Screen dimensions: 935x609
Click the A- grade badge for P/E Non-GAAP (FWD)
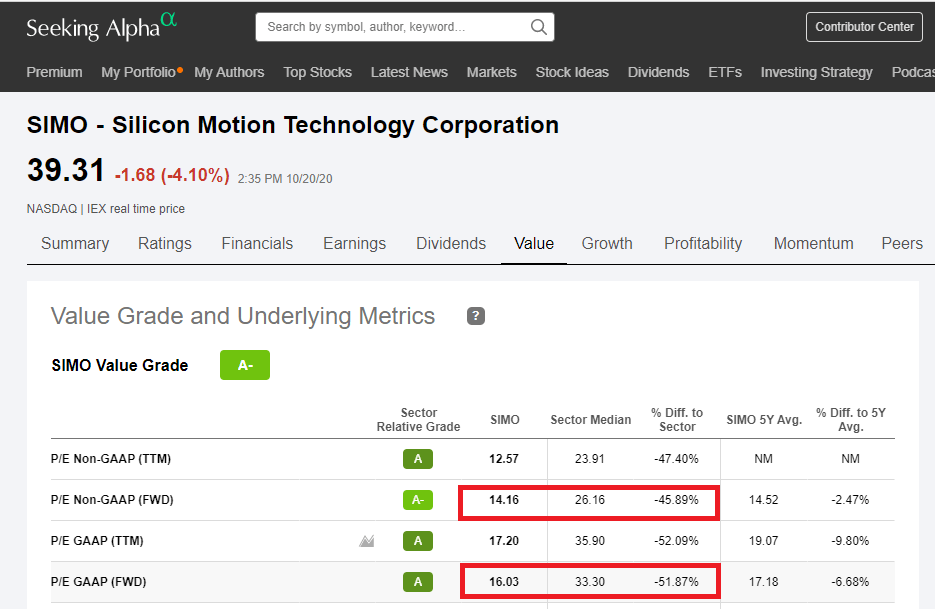click(x=418, y=500)
